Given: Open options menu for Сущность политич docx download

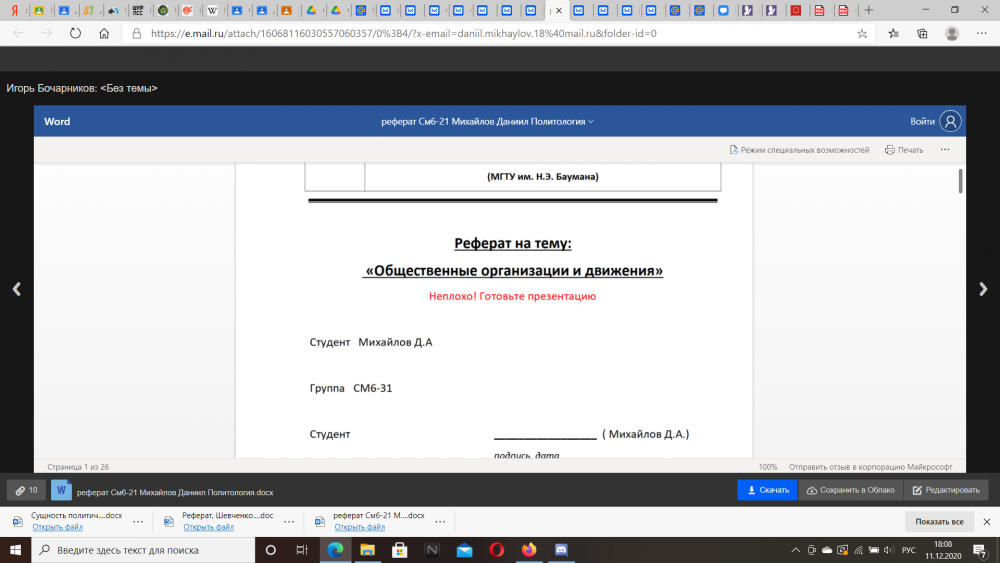Looking at the screenshot, I should (x=137, y=521).
